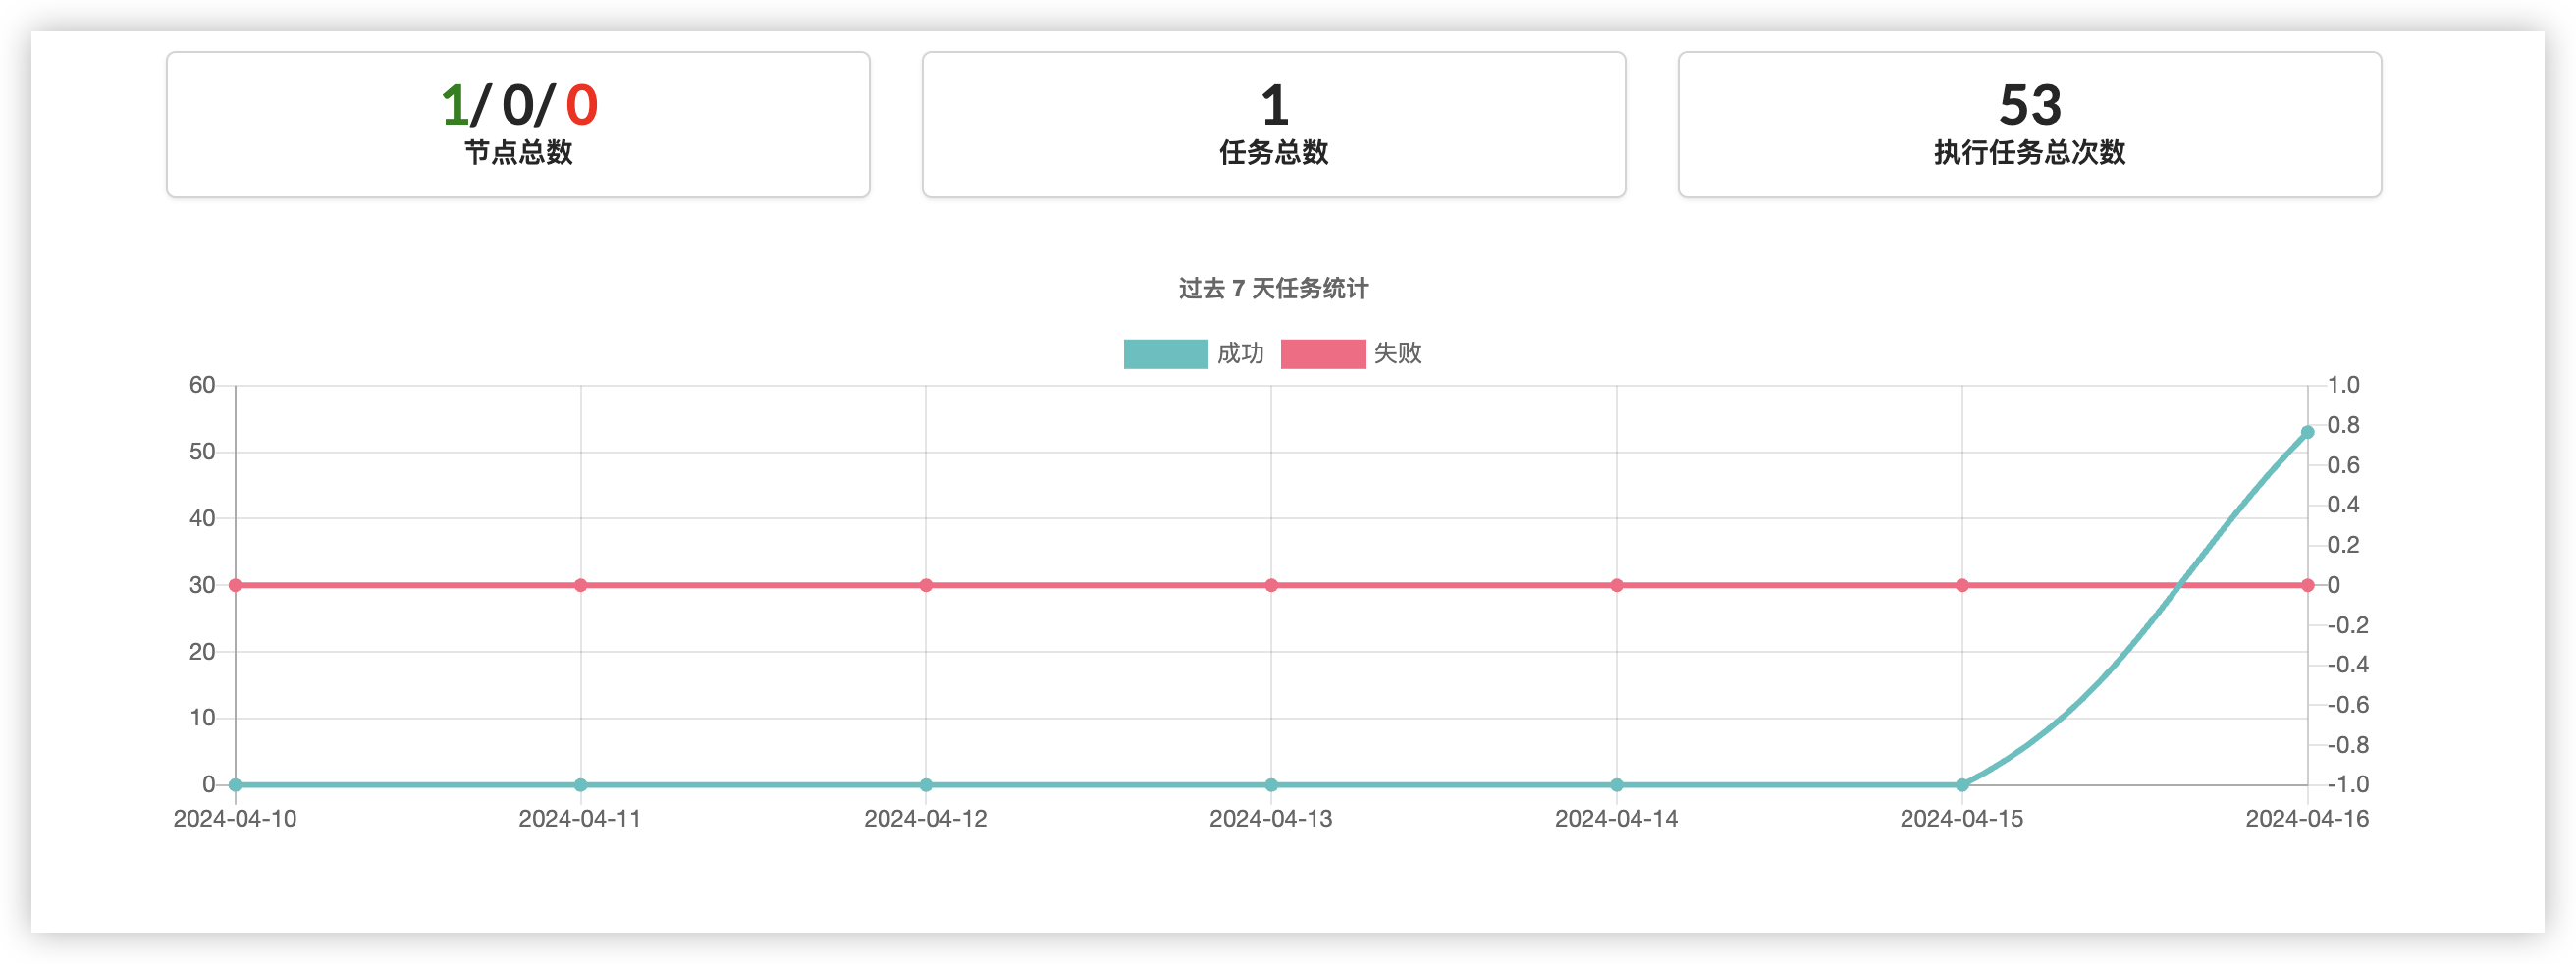Click the x-axis label 2024-04-10

click(x=235, y=819)
